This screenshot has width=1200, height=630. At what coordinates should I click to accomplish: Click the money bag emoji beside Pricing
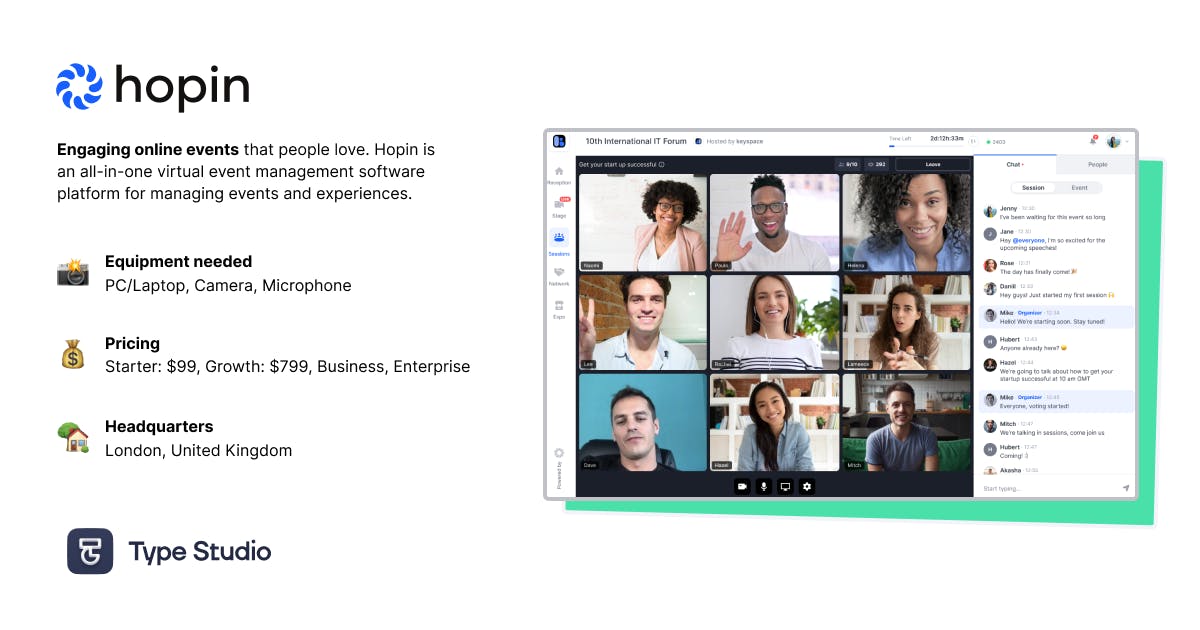[73, 354]
